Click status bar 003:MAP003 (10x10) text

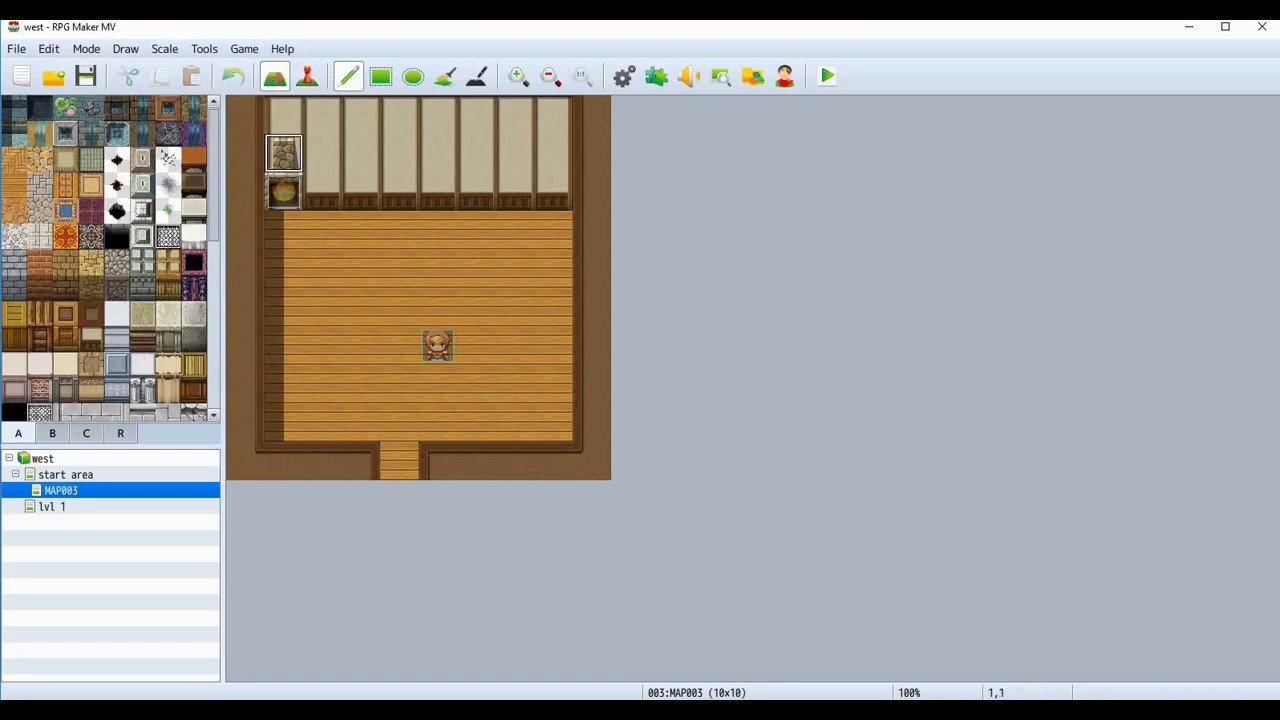(697, 692)
